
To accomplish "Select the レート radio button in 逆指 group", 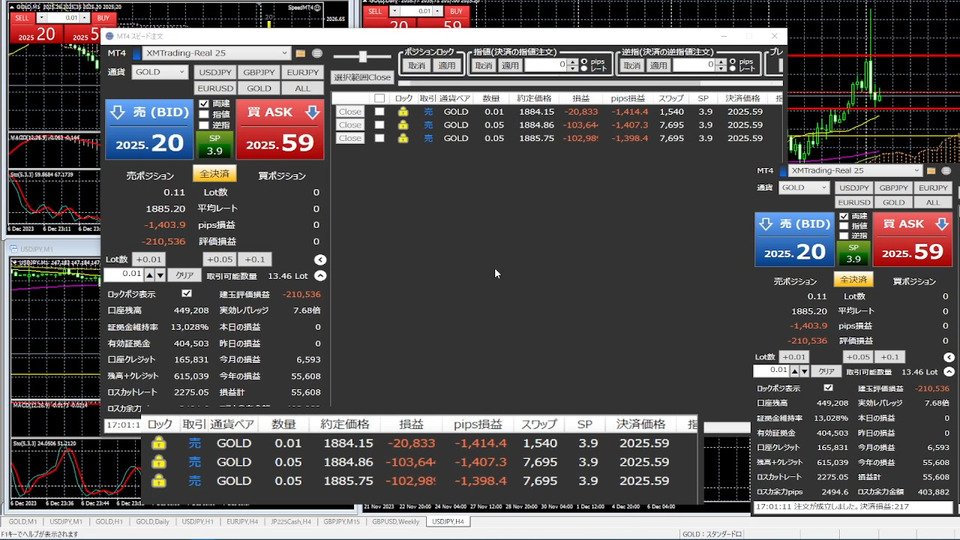I will pos(733,68).
